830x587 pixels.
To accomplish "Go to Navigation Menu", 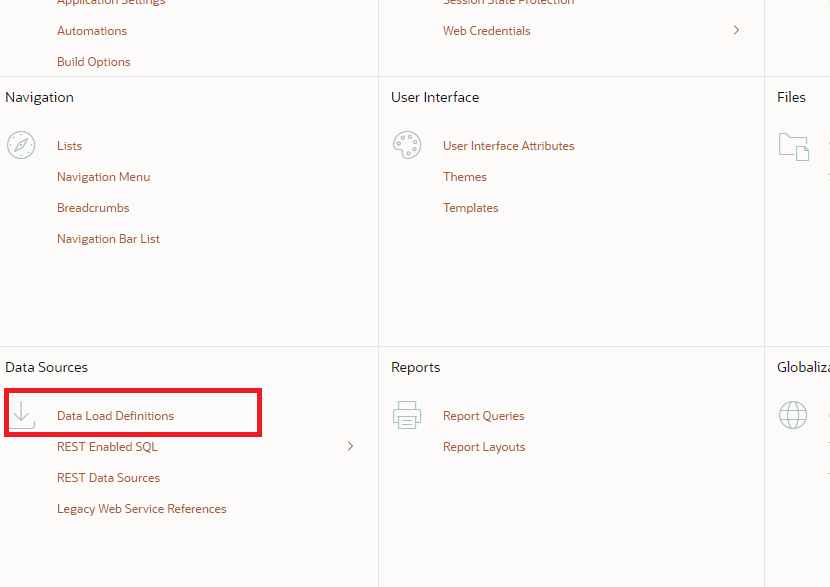I will 103,177.
